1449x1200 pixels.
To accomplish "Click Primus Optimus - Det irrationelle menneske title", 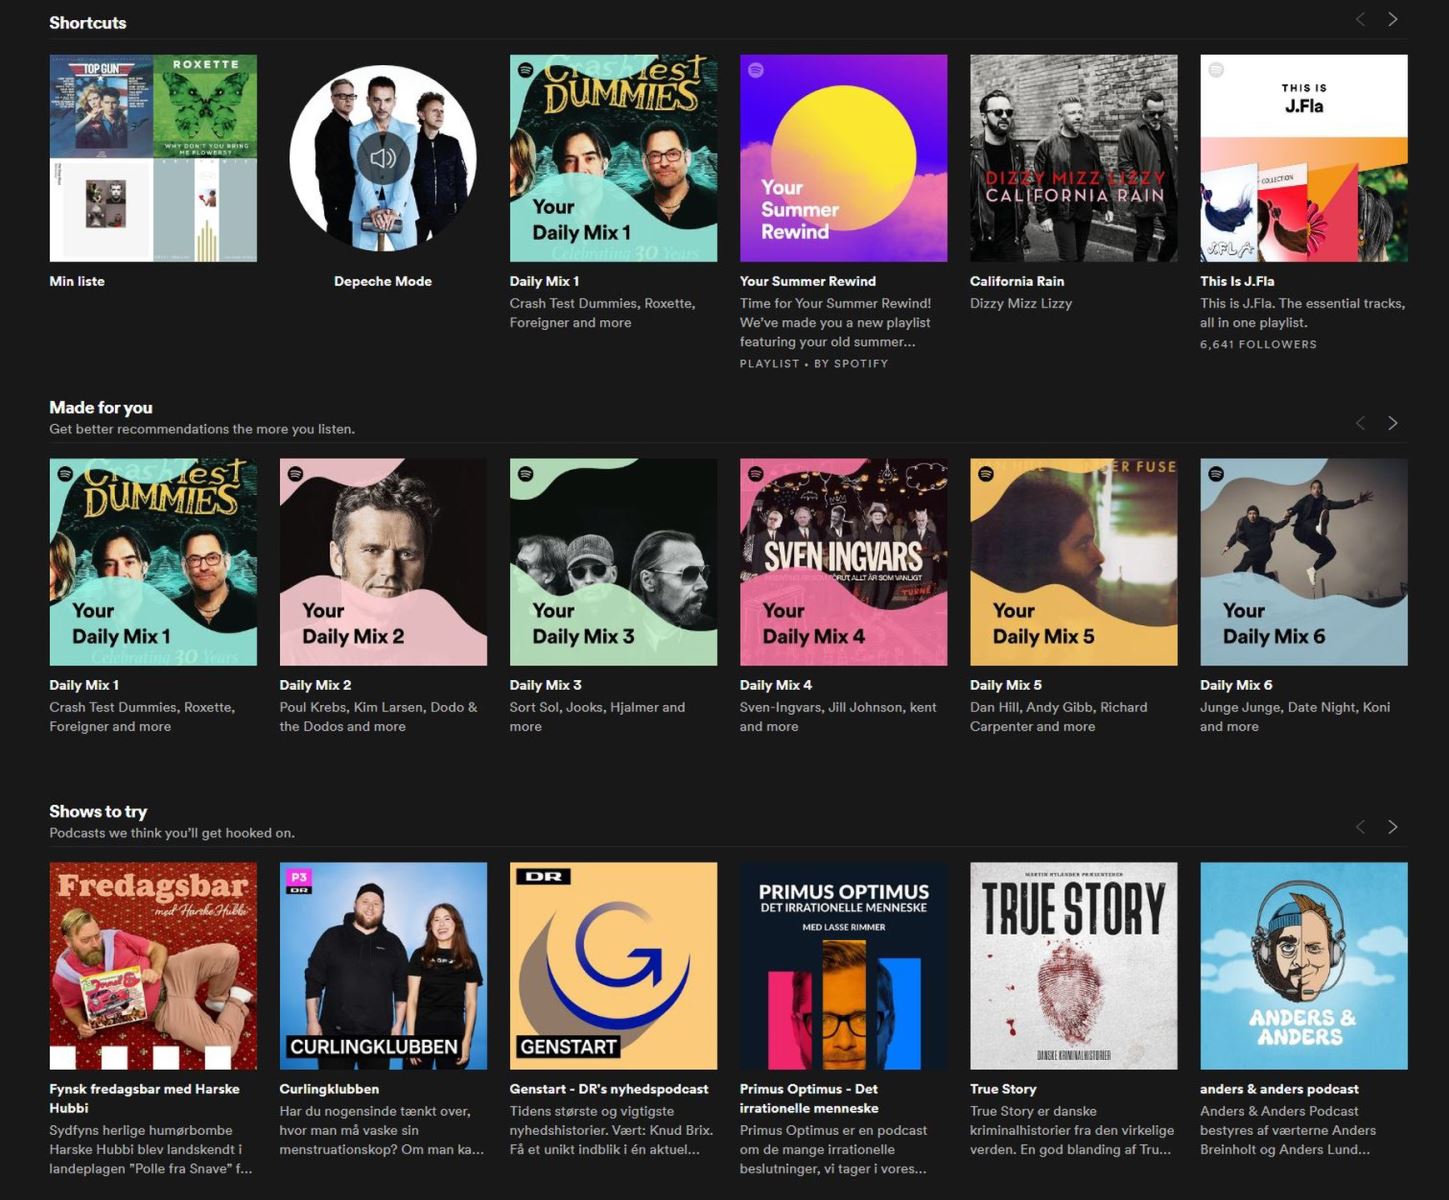I will pyautogui.click(x=809, y=1098).
